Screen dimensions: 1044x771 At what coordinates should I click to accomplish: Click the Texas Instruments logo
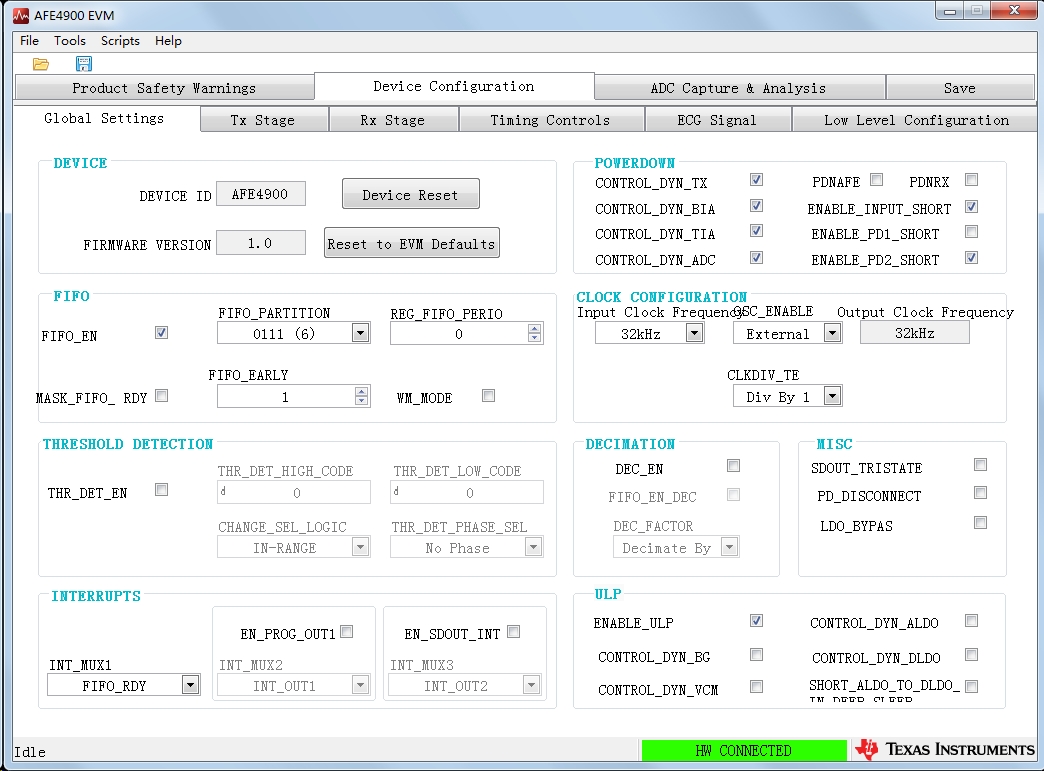coord(944,750)
